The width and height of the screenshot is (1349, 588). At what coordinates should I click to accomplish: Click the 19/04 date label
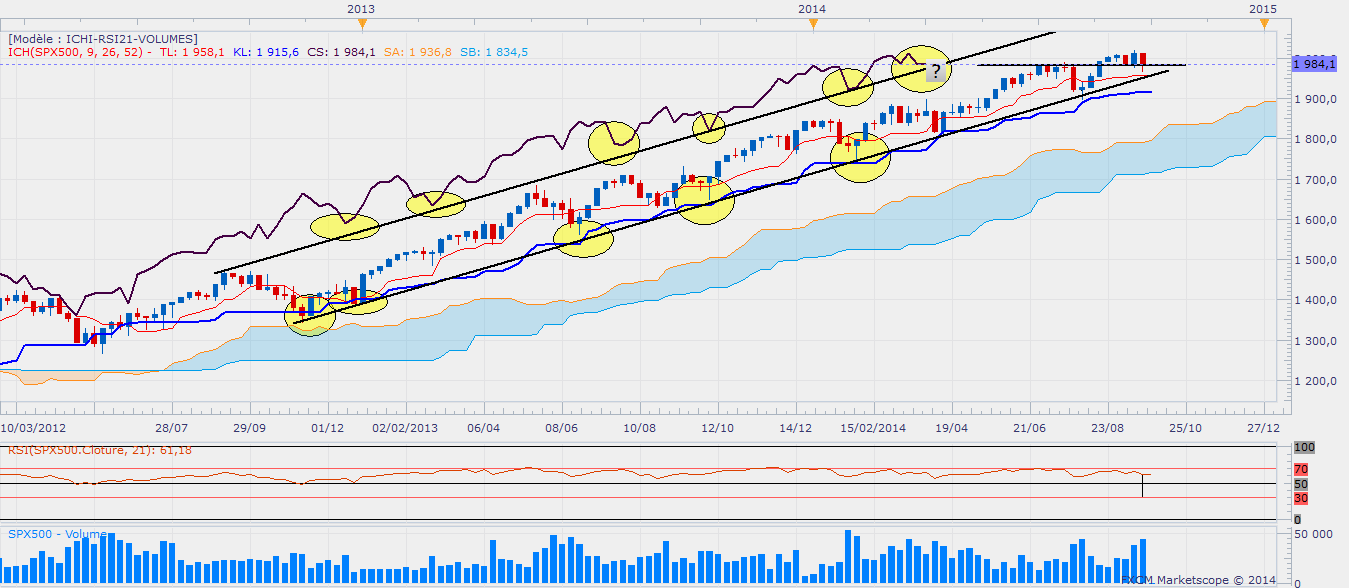pyautogui.click(x=951, y=427)
